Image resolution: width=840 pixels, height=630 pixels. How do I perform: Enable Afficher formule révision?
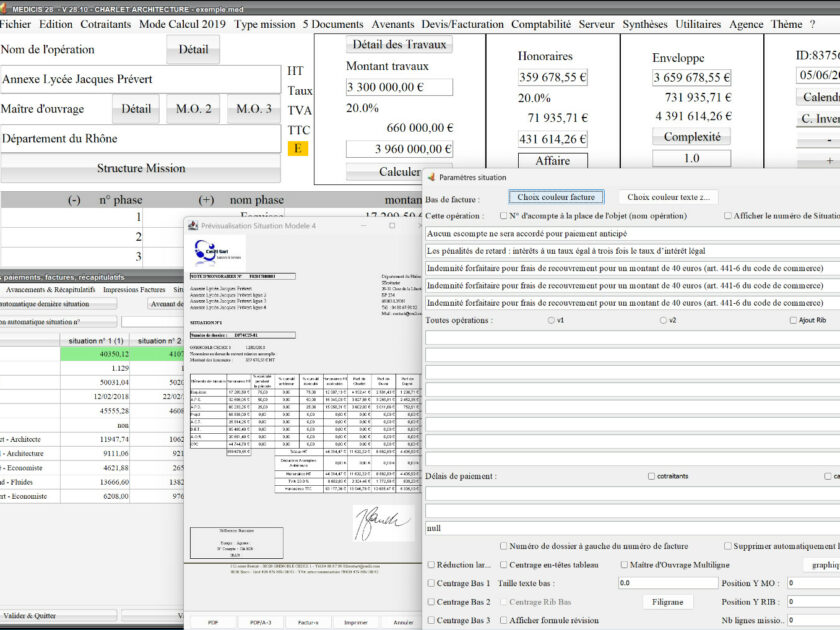pos(504,620)
